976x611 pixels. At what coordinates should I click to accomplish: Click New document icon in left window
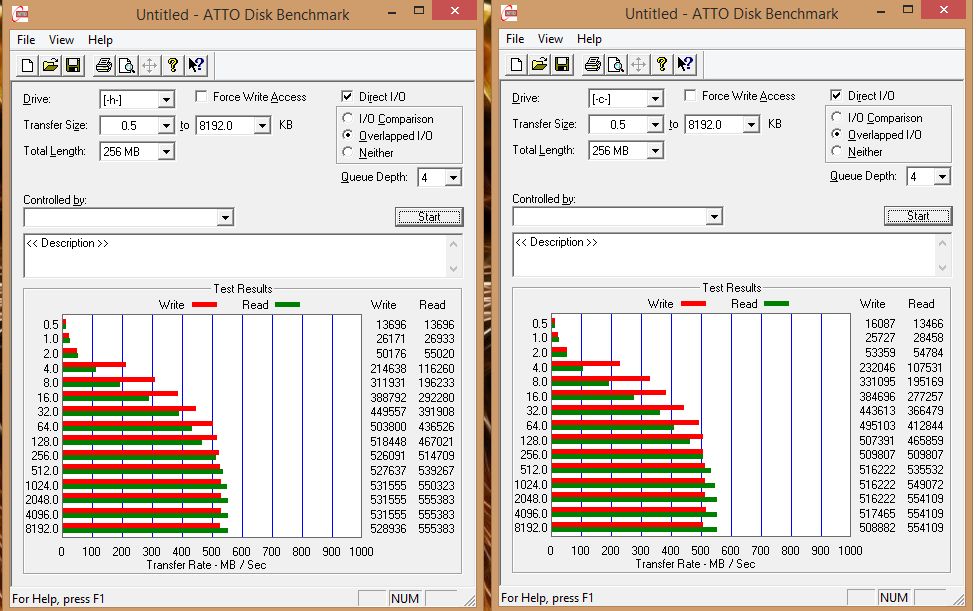tap(27, 65)
